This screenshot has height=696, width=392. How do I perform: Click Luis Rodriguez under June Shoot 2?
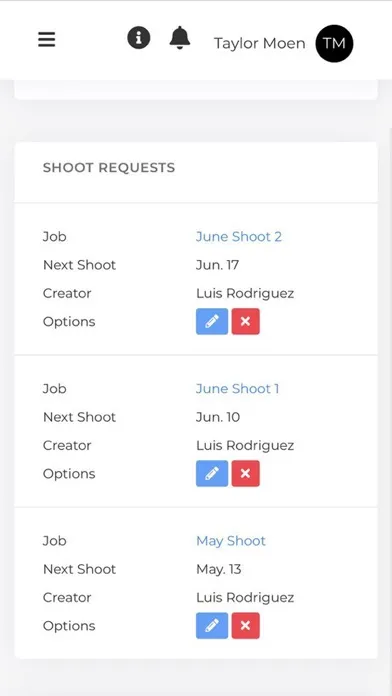pyautogui.click(x=245, y=293)
